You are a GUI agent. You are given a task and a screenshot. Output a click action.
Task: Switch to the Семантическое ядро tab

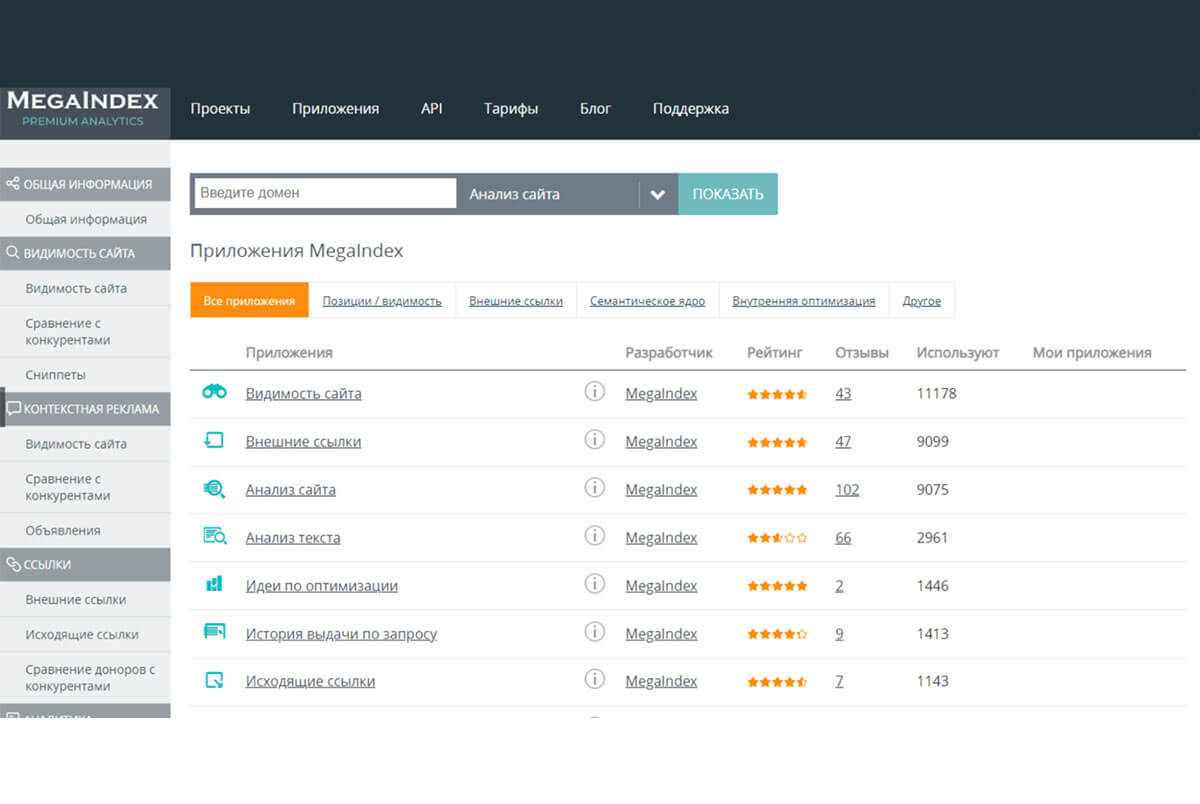tap(646, 299)
